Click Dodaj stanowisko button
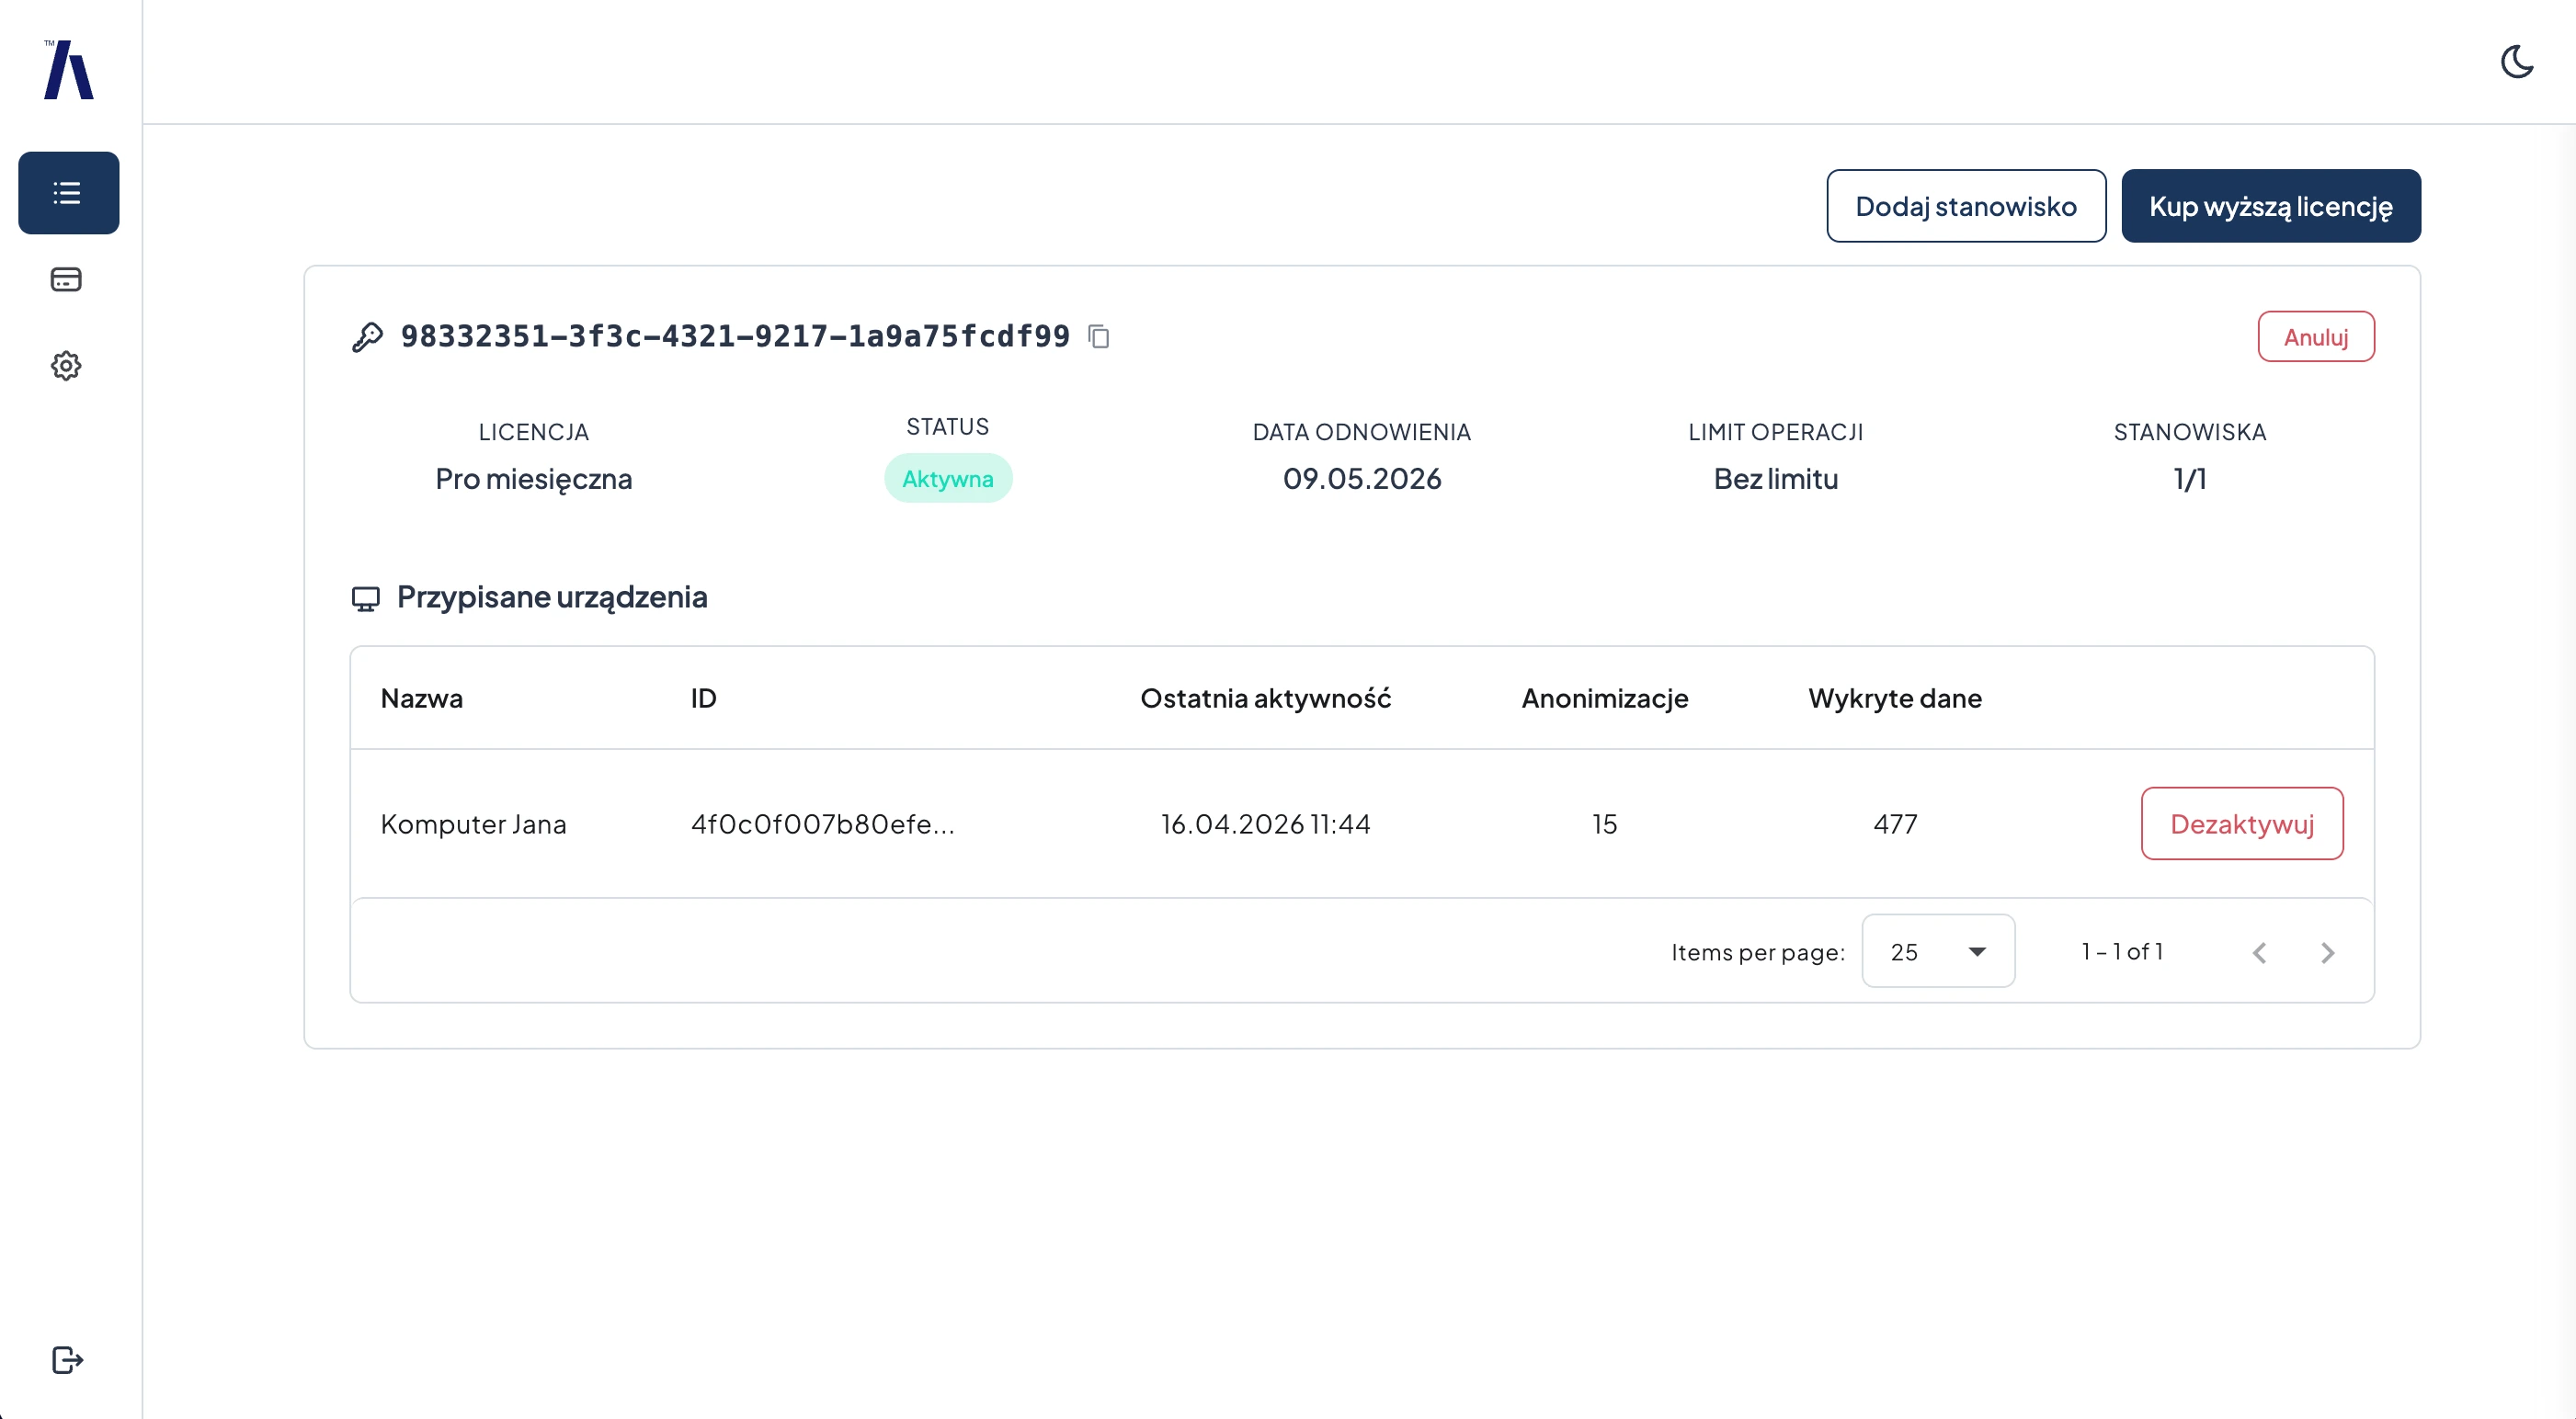 1966,206
